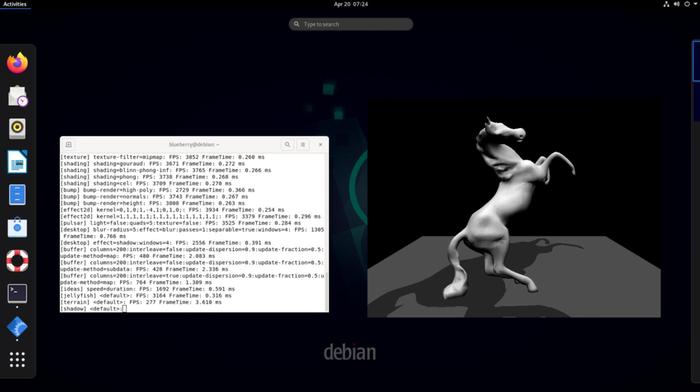
Task: Show all applications grid button
Action: [17, 360]
